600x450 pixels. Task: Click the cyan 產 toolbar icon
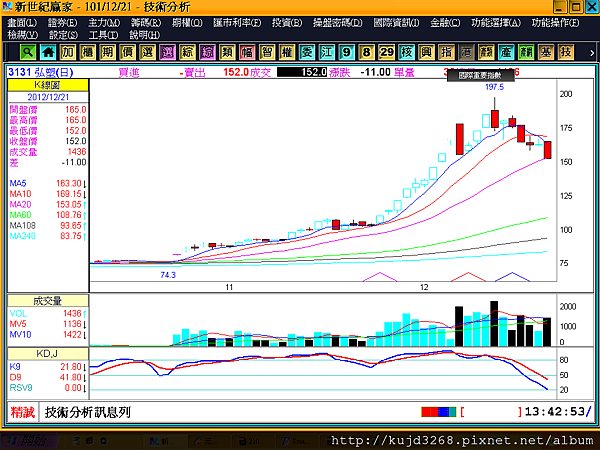[505, 52]
